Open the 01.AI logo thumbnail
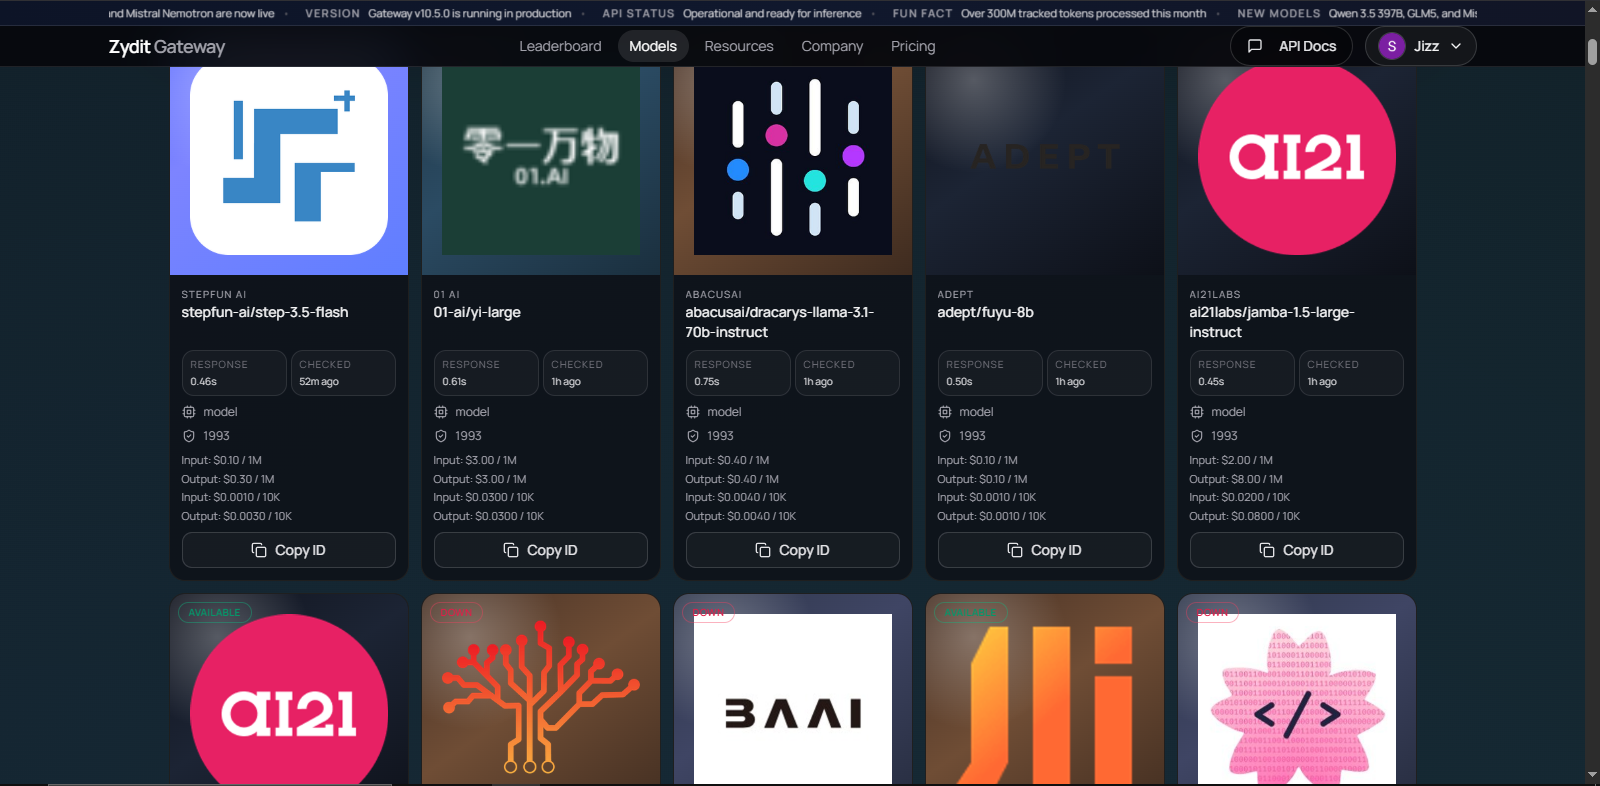Viewport: 1600px width, 786px height. pos(541,170)
